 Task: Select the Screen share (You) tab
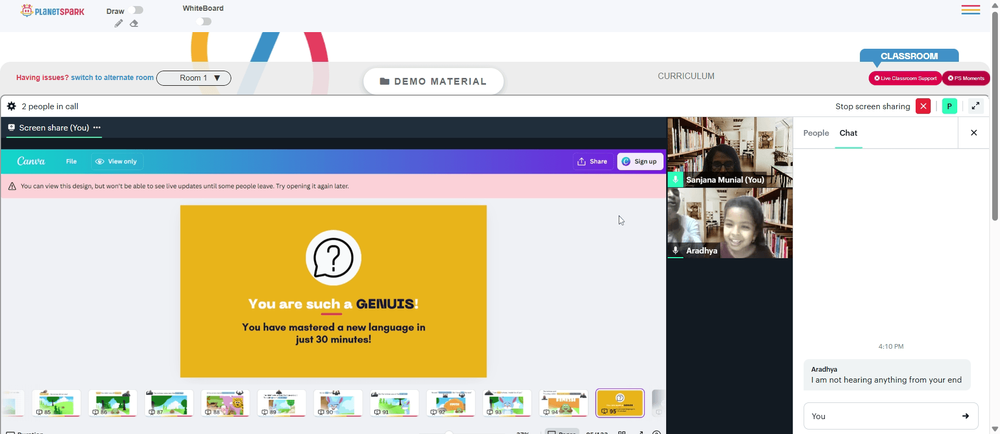click(x=54, y=127)
